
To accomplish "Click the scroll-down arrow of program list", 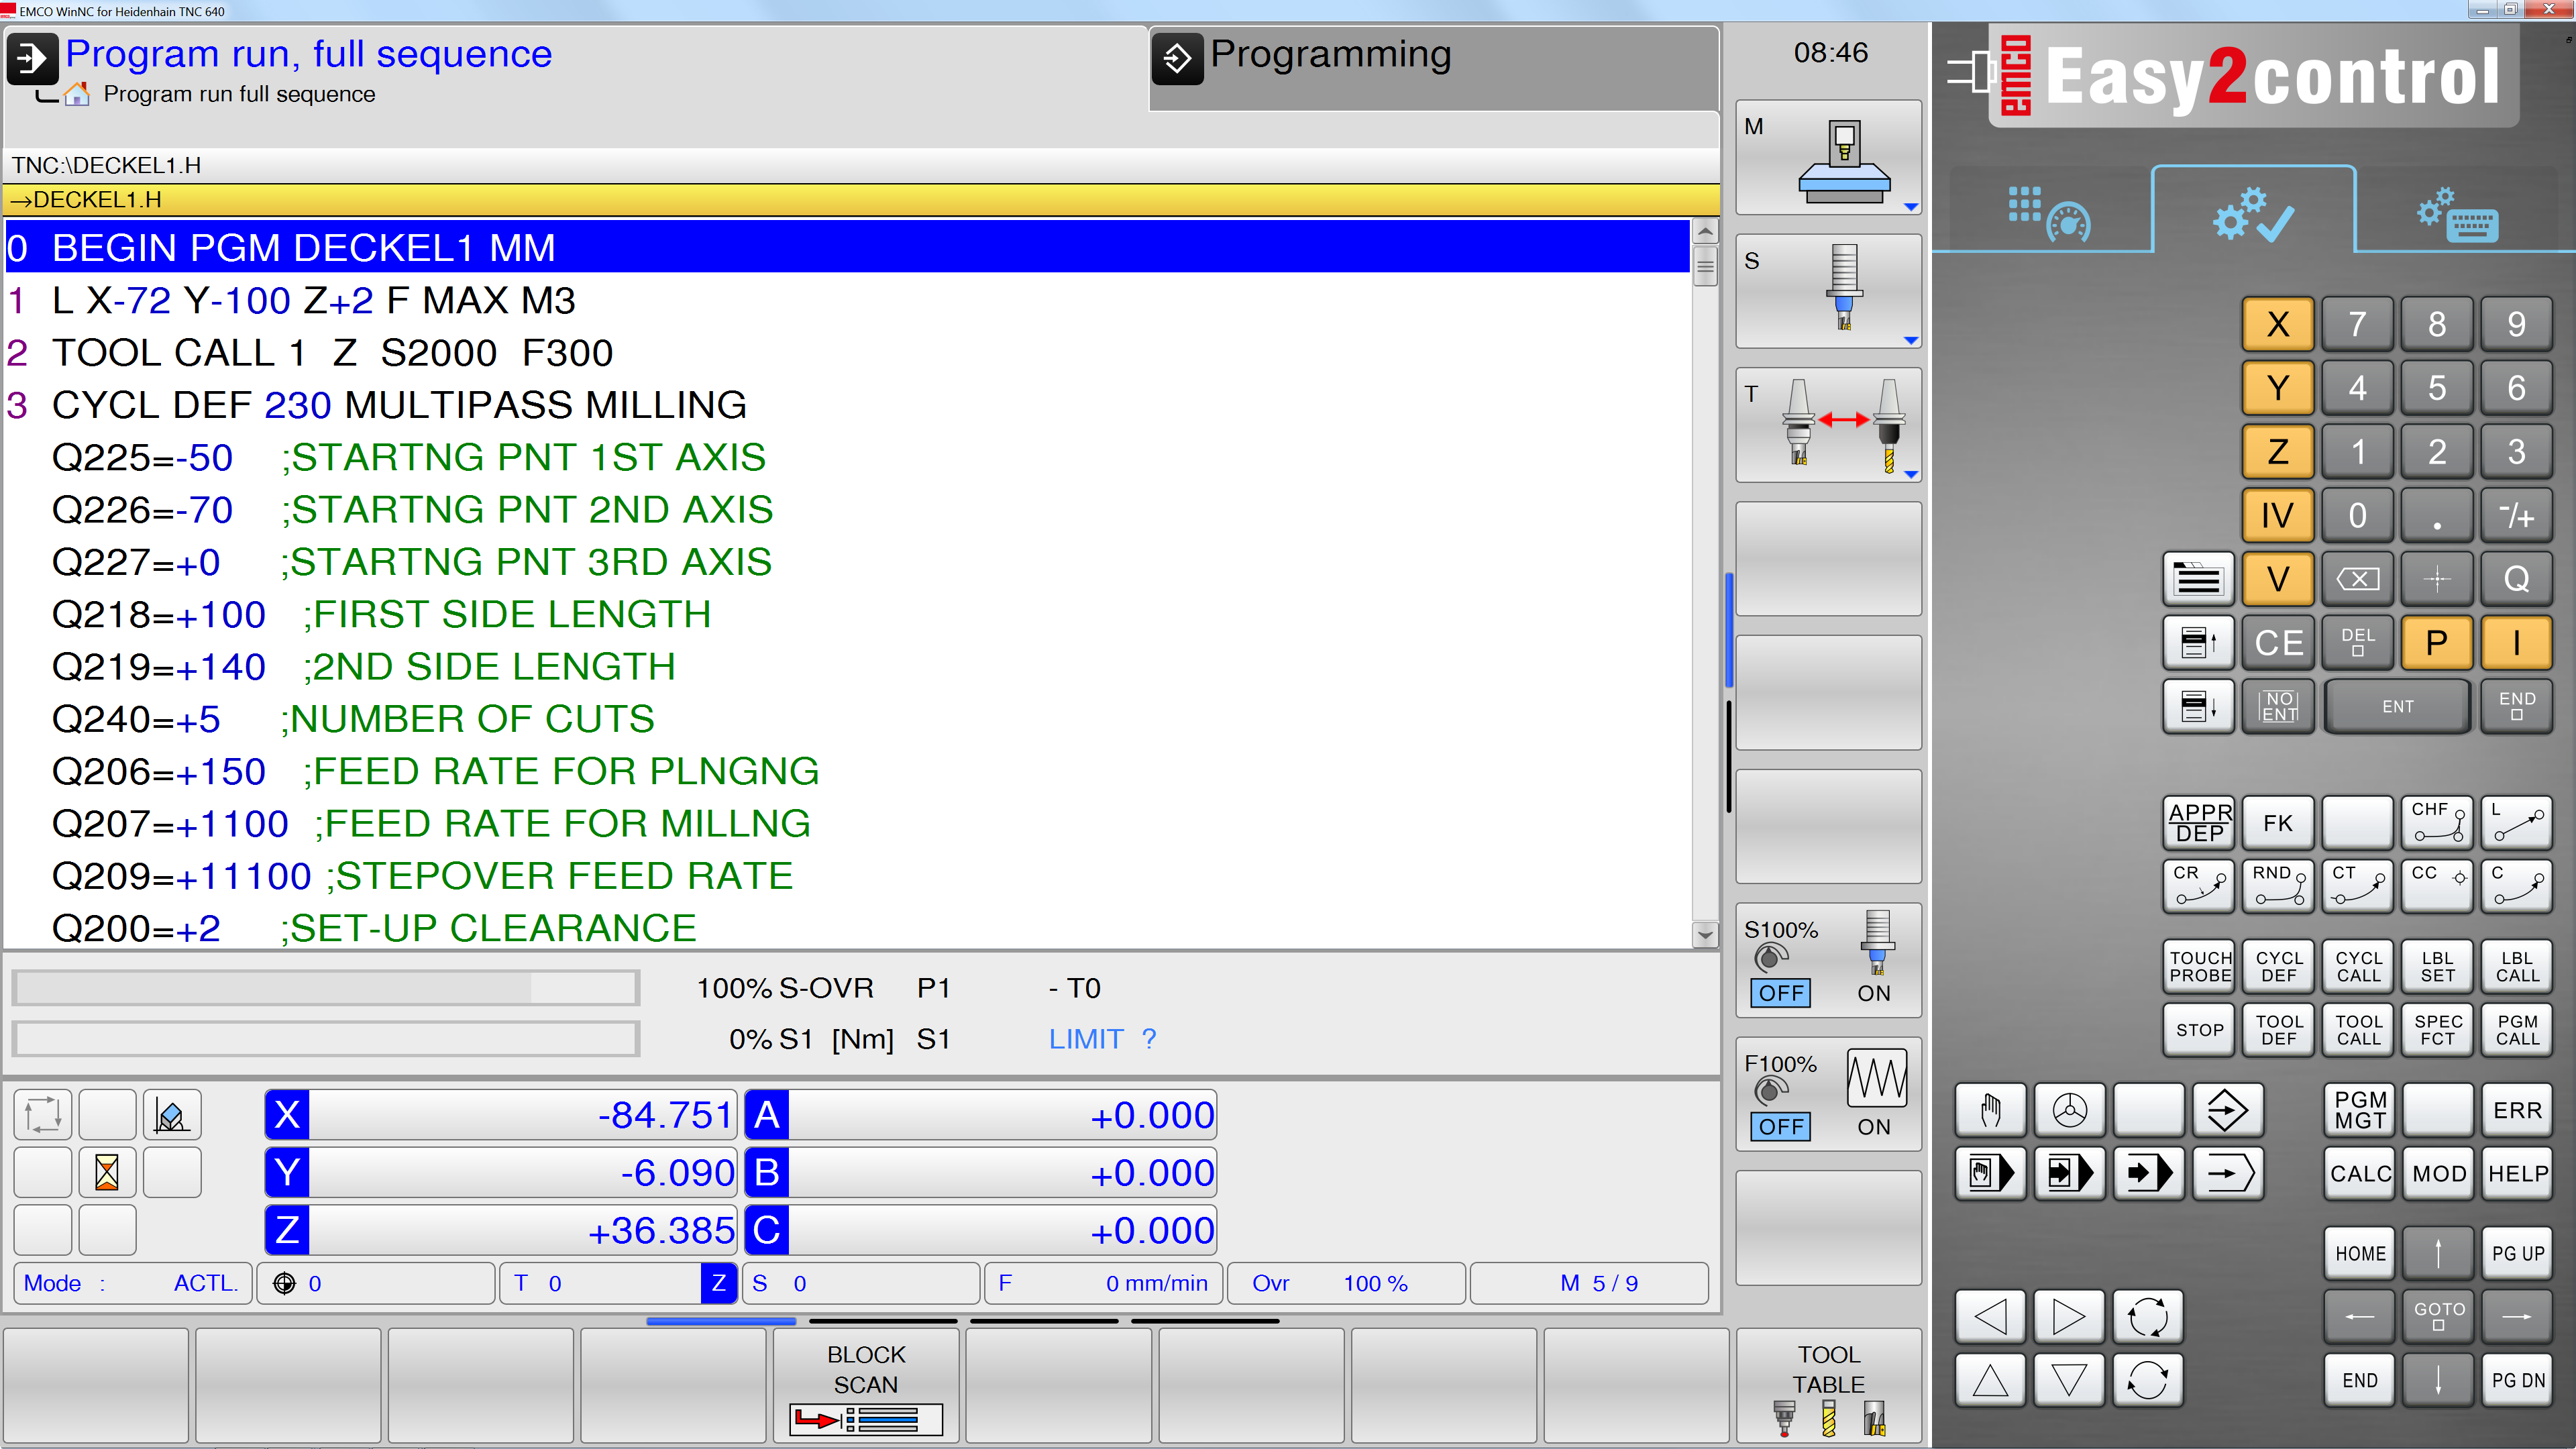I will point(1705,936).
